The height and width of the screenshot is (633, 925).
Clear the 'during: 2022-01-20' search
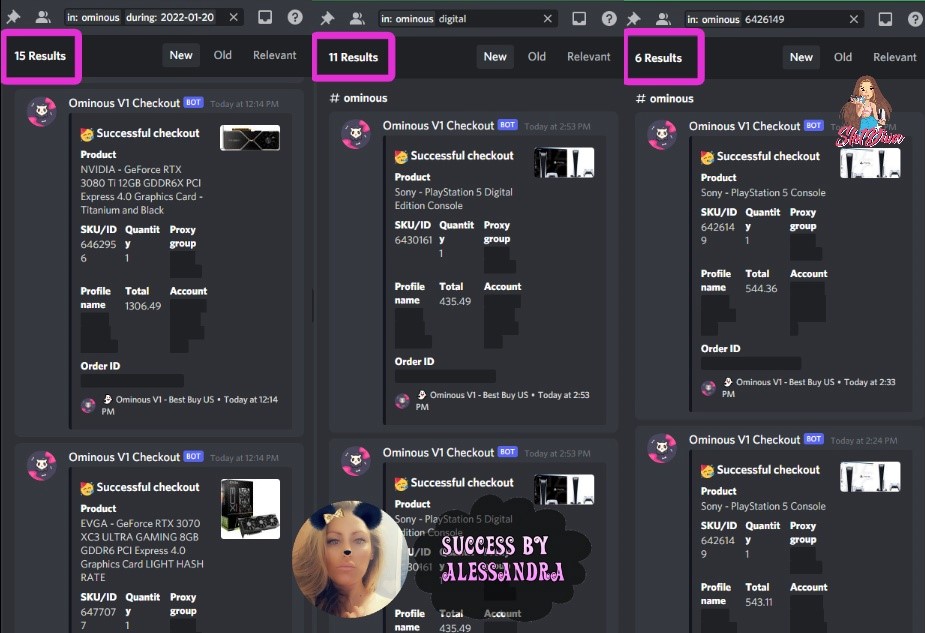tap(234, 17)
